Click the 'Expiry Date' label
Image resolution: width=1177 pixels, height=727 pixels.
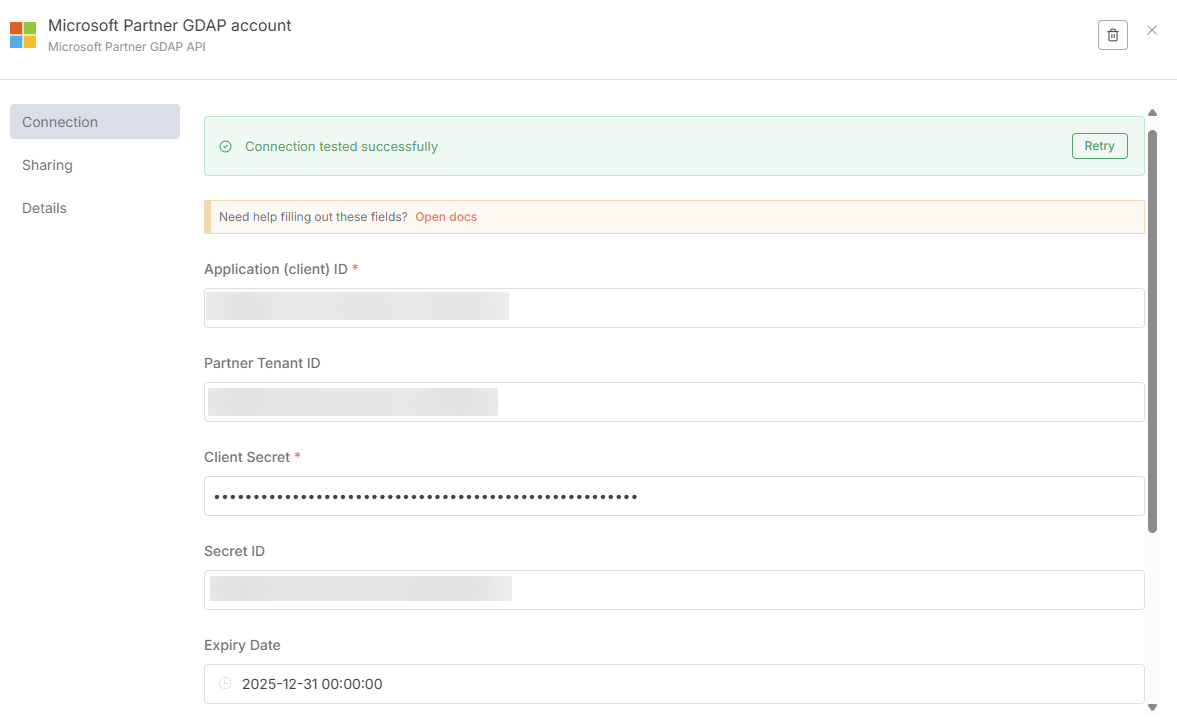242,645
